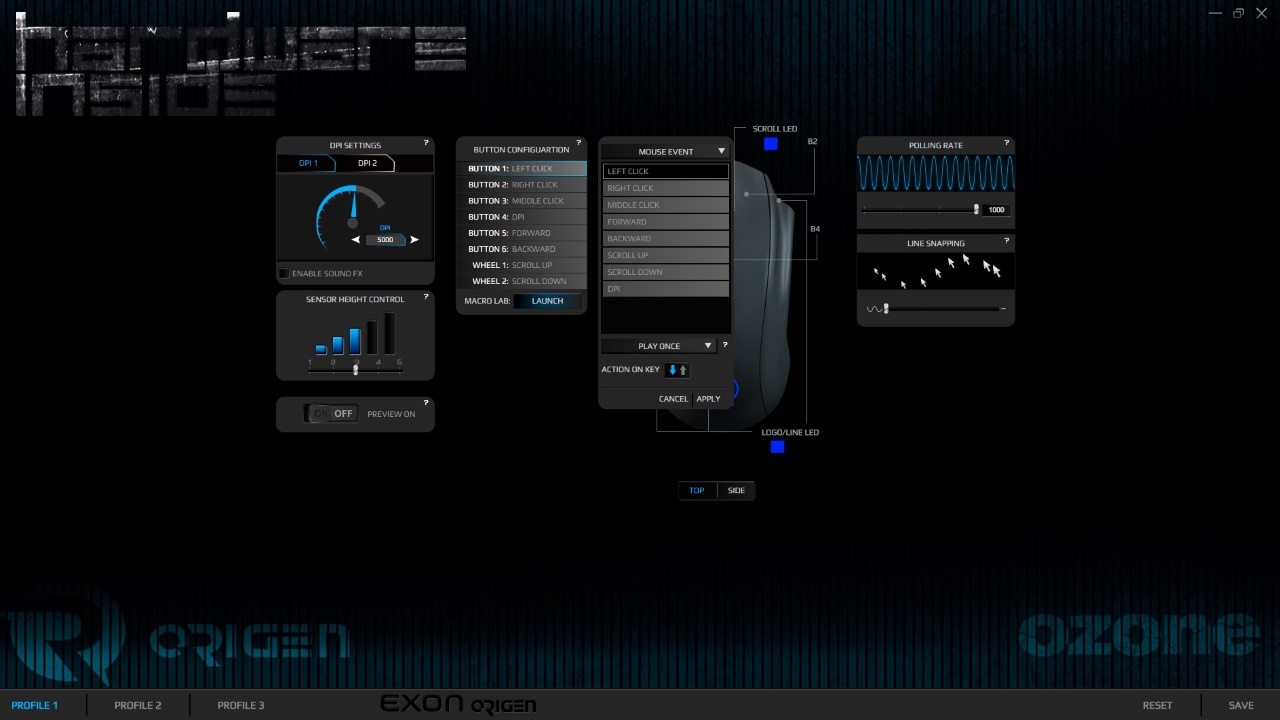Reset the settings
This screenshot has width=1280, height=720.
1157,705
